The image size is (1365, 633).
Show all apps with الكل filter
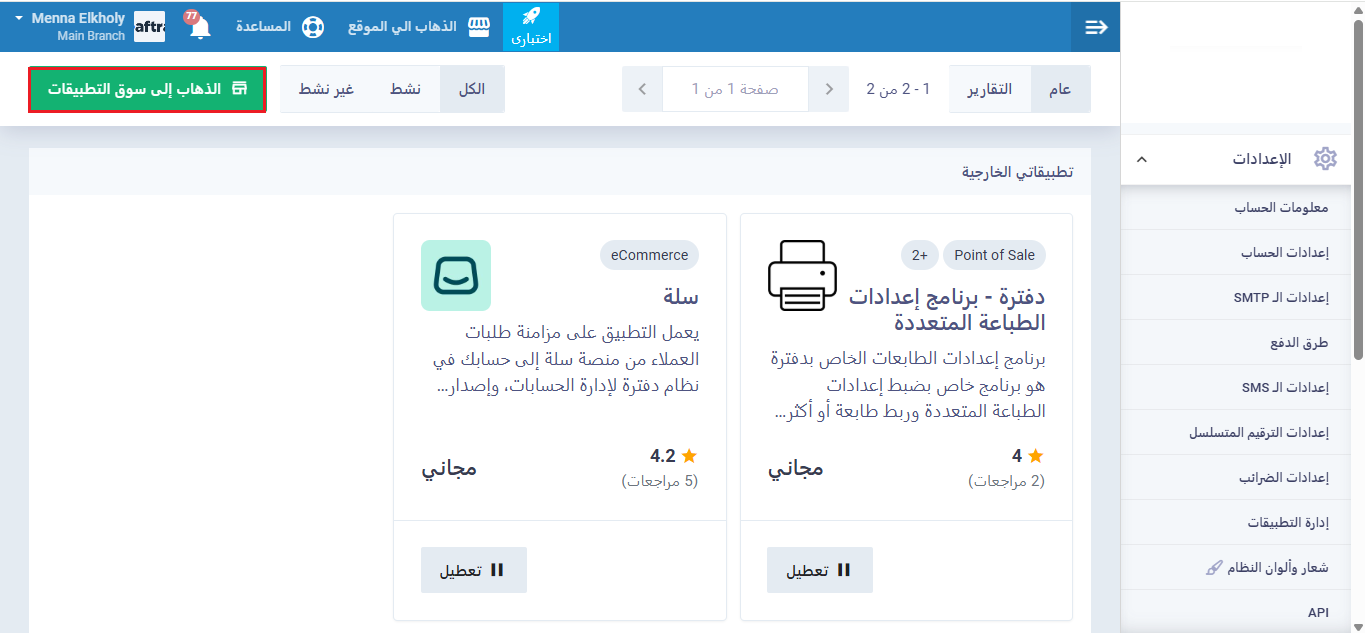click(471, 89)
